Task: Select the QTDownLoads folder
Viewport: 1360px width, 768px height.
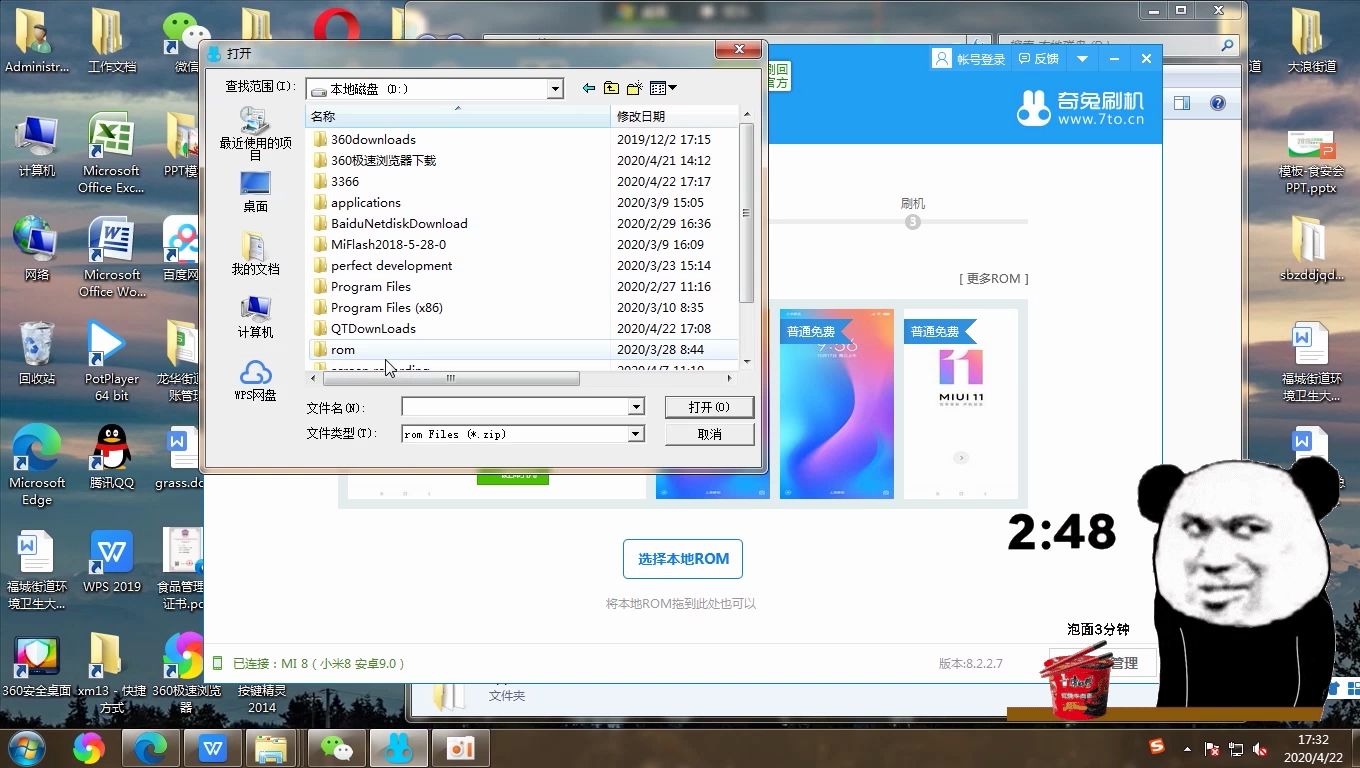Action: [x=373, y=328]
